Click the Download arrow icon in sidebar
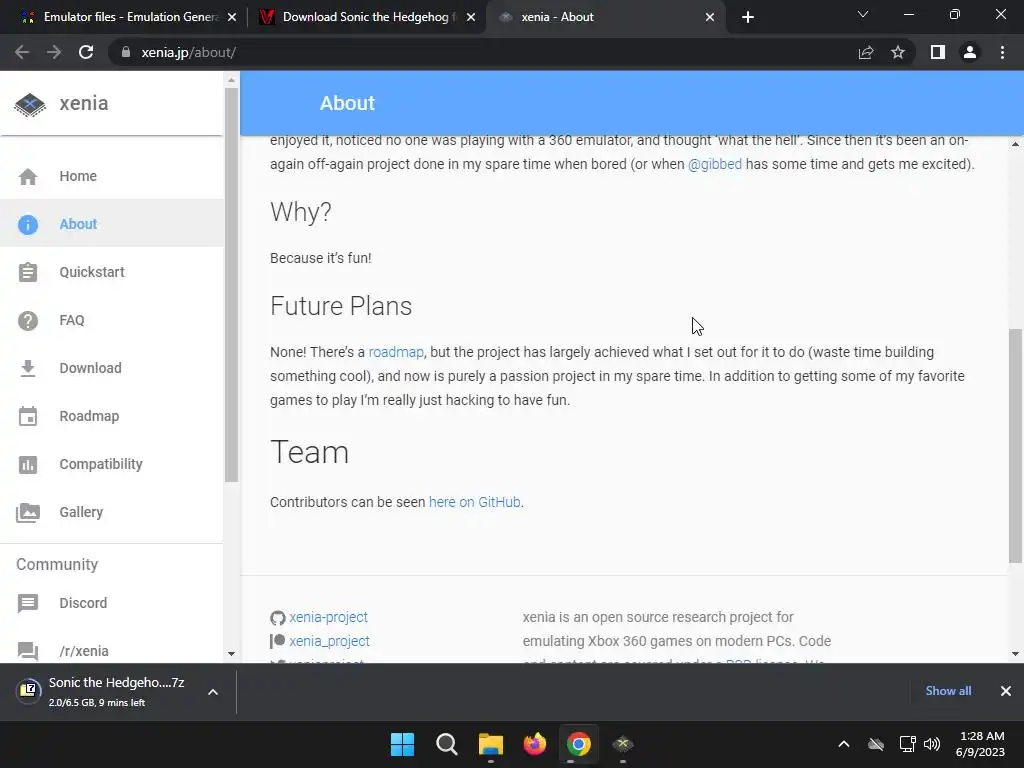 click(28, 368)
